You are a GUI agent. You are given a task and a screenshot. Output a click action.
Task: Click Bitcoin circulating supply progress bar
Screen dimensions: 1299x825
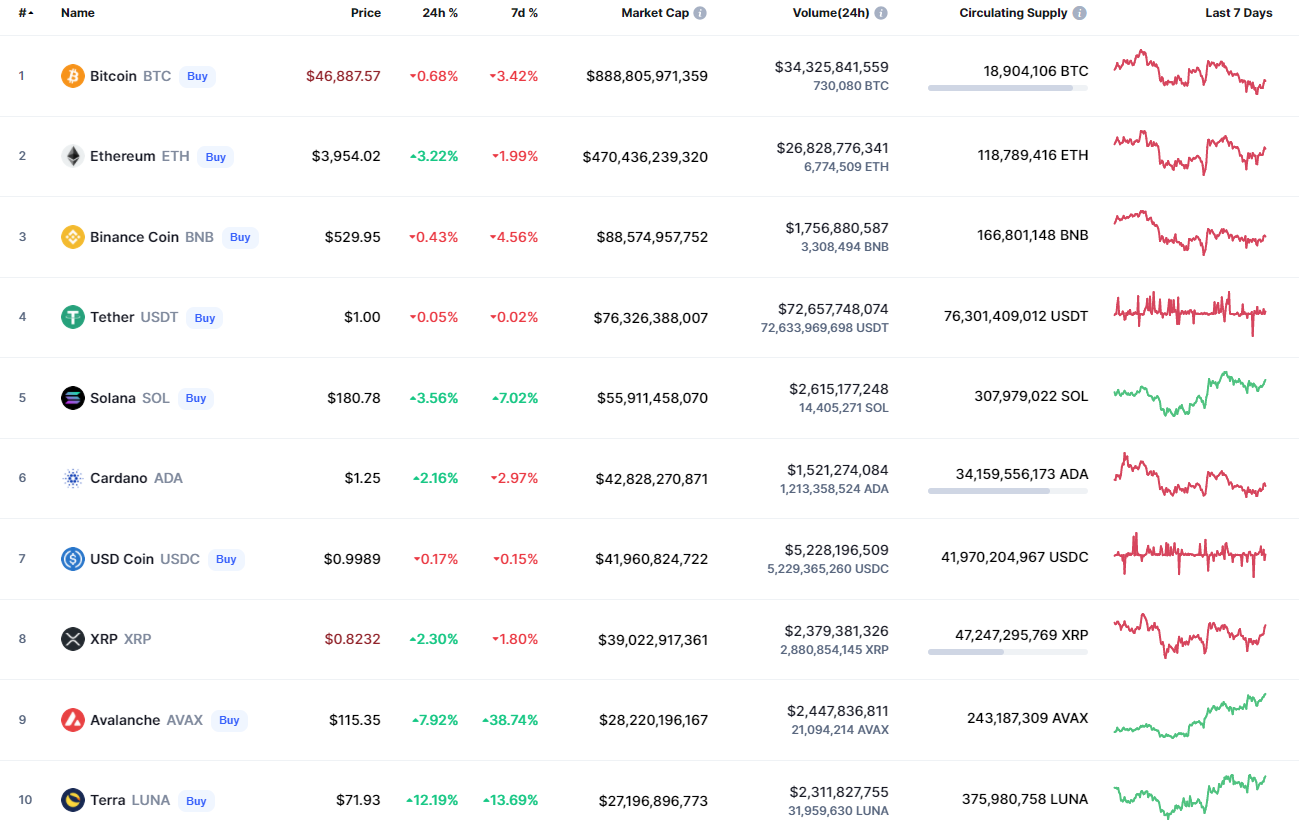coord(1008,88)
